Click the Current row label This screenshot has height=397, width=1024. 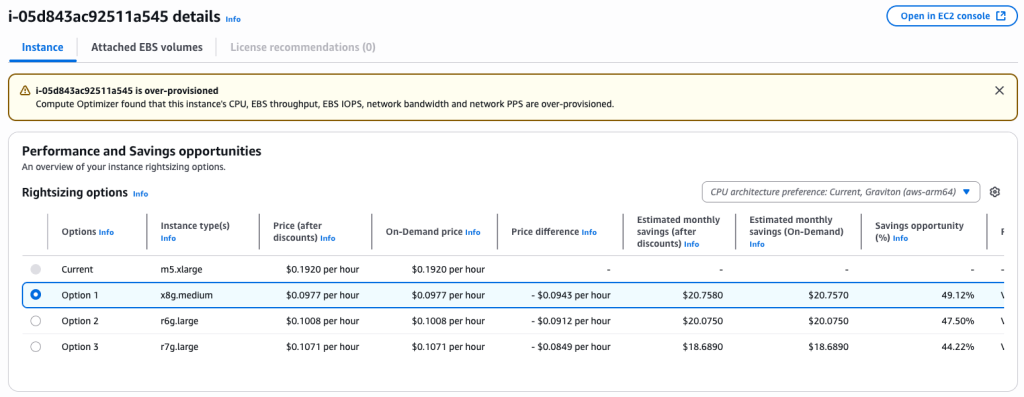(x=77, y=269)
